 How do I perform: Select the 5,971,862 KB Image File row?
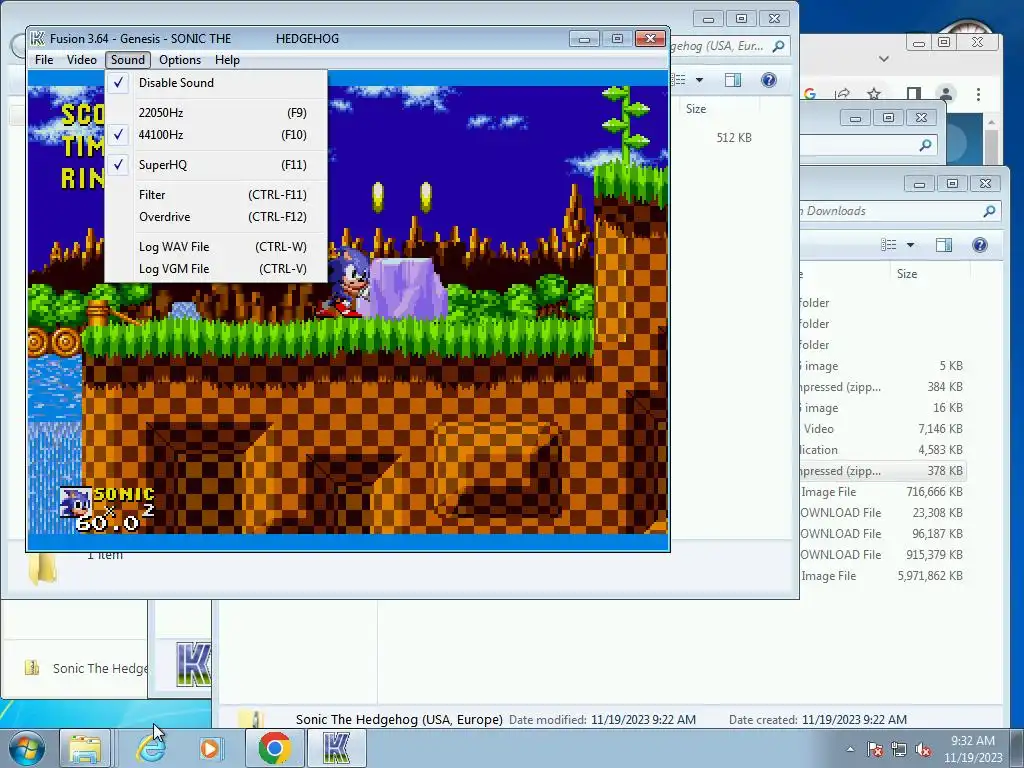(882, 576)
